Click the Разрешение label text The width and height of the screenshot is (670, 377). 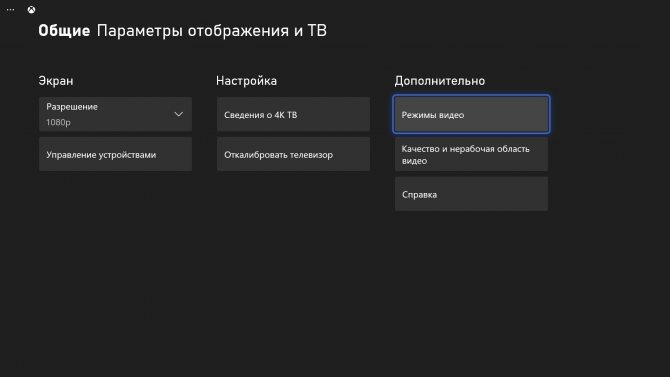[x=72, y=107]
